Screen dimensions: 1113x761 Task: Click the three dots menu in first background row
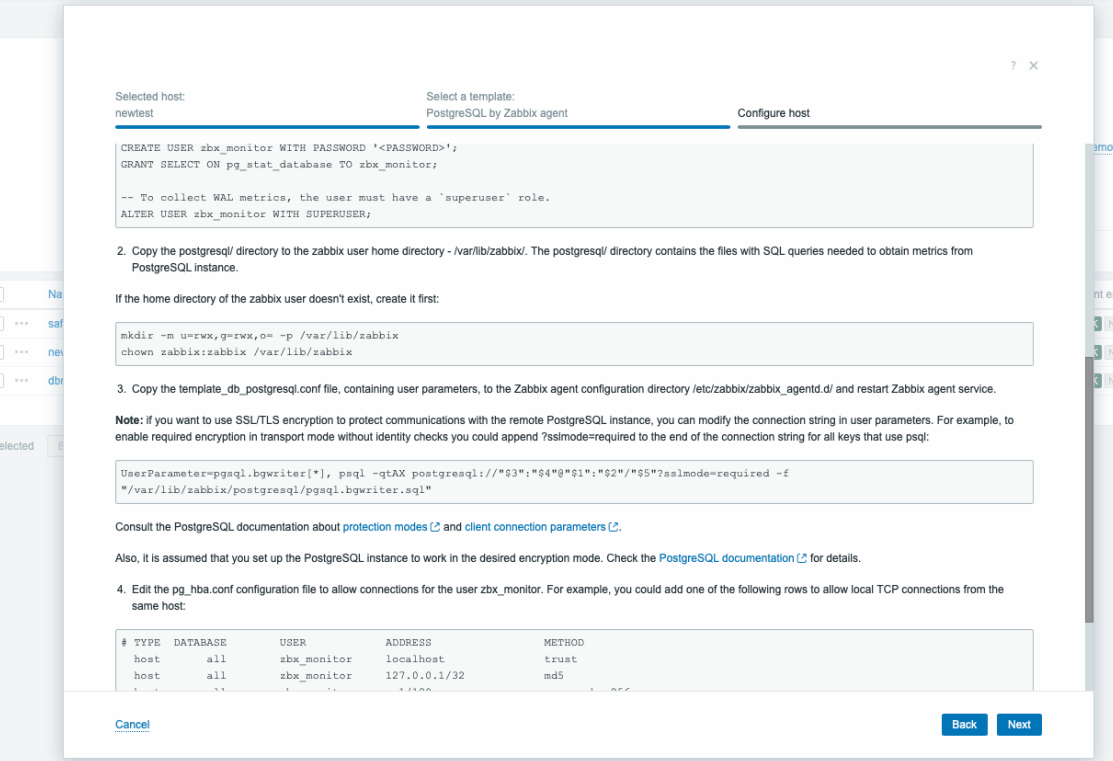(22, 324)
